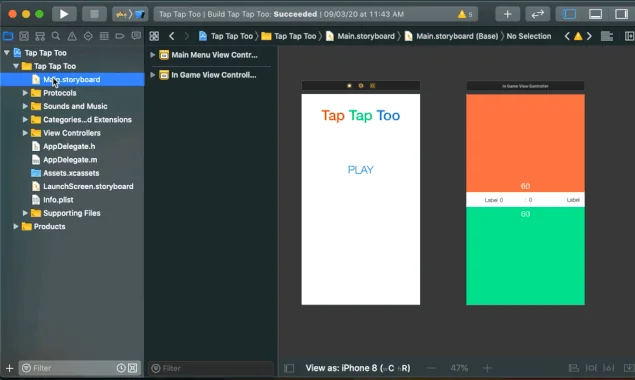Click the document outline Filter field
The height and width of the screenshot is (380, 635).
(211, 368)
